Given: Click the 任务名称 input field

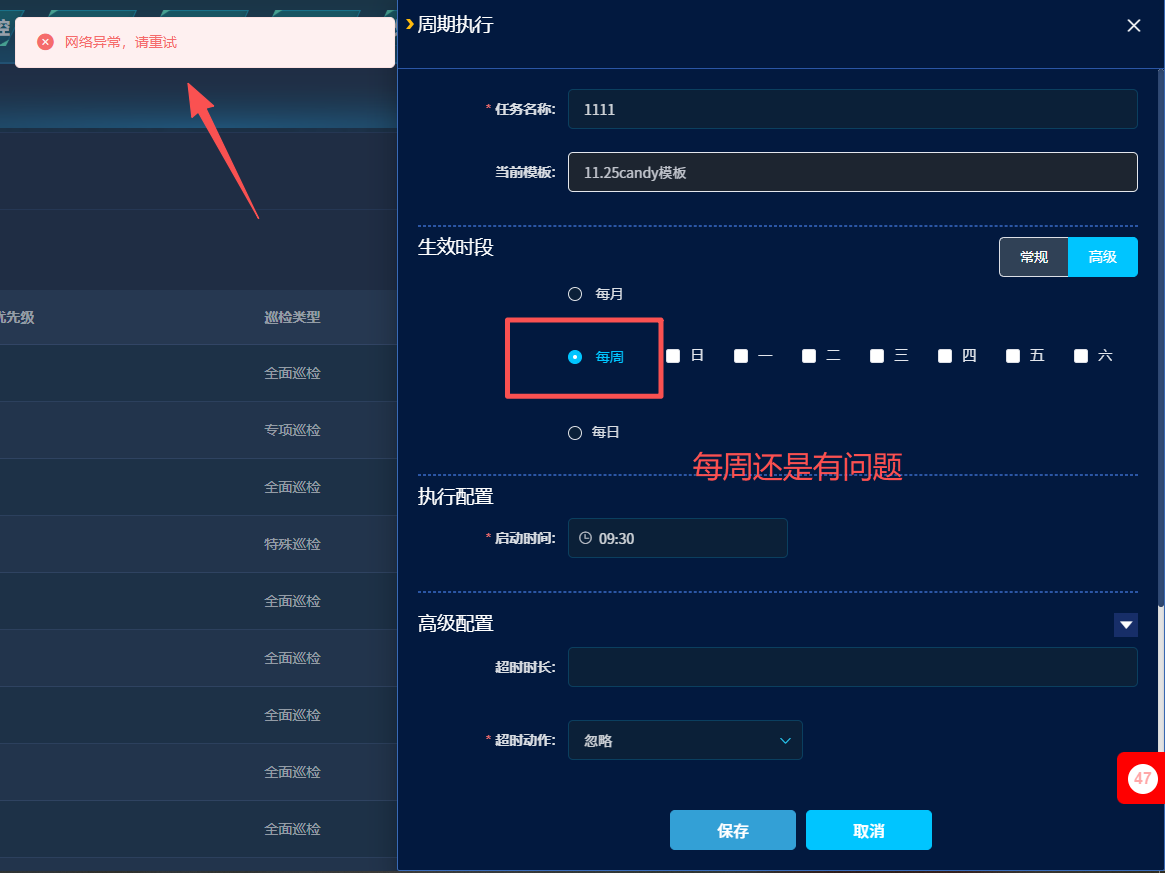Looking at the screenshot, I should coord(852,110).
